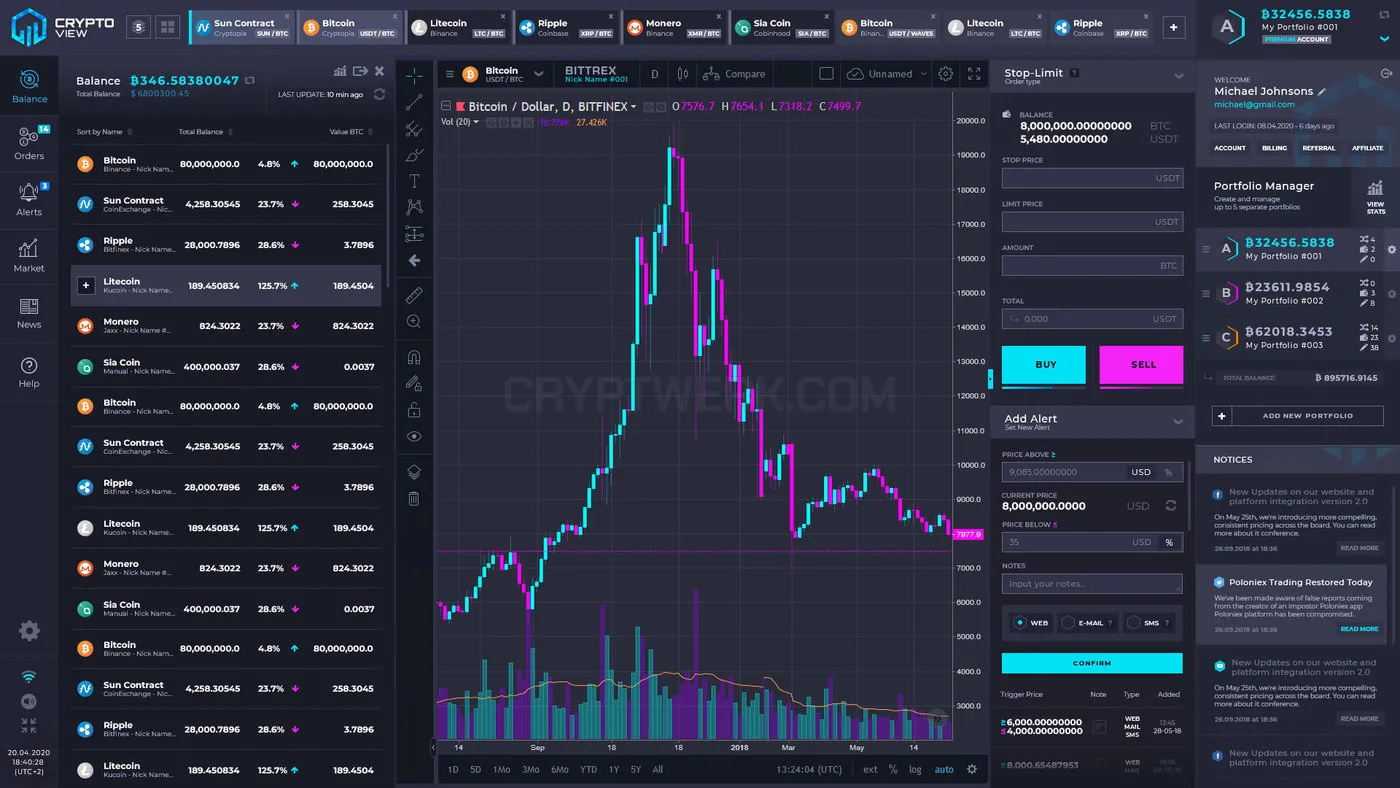Viewport: 1400px width, 788px height.
Task: Refresh the balance last update
Action: (379, 94)
